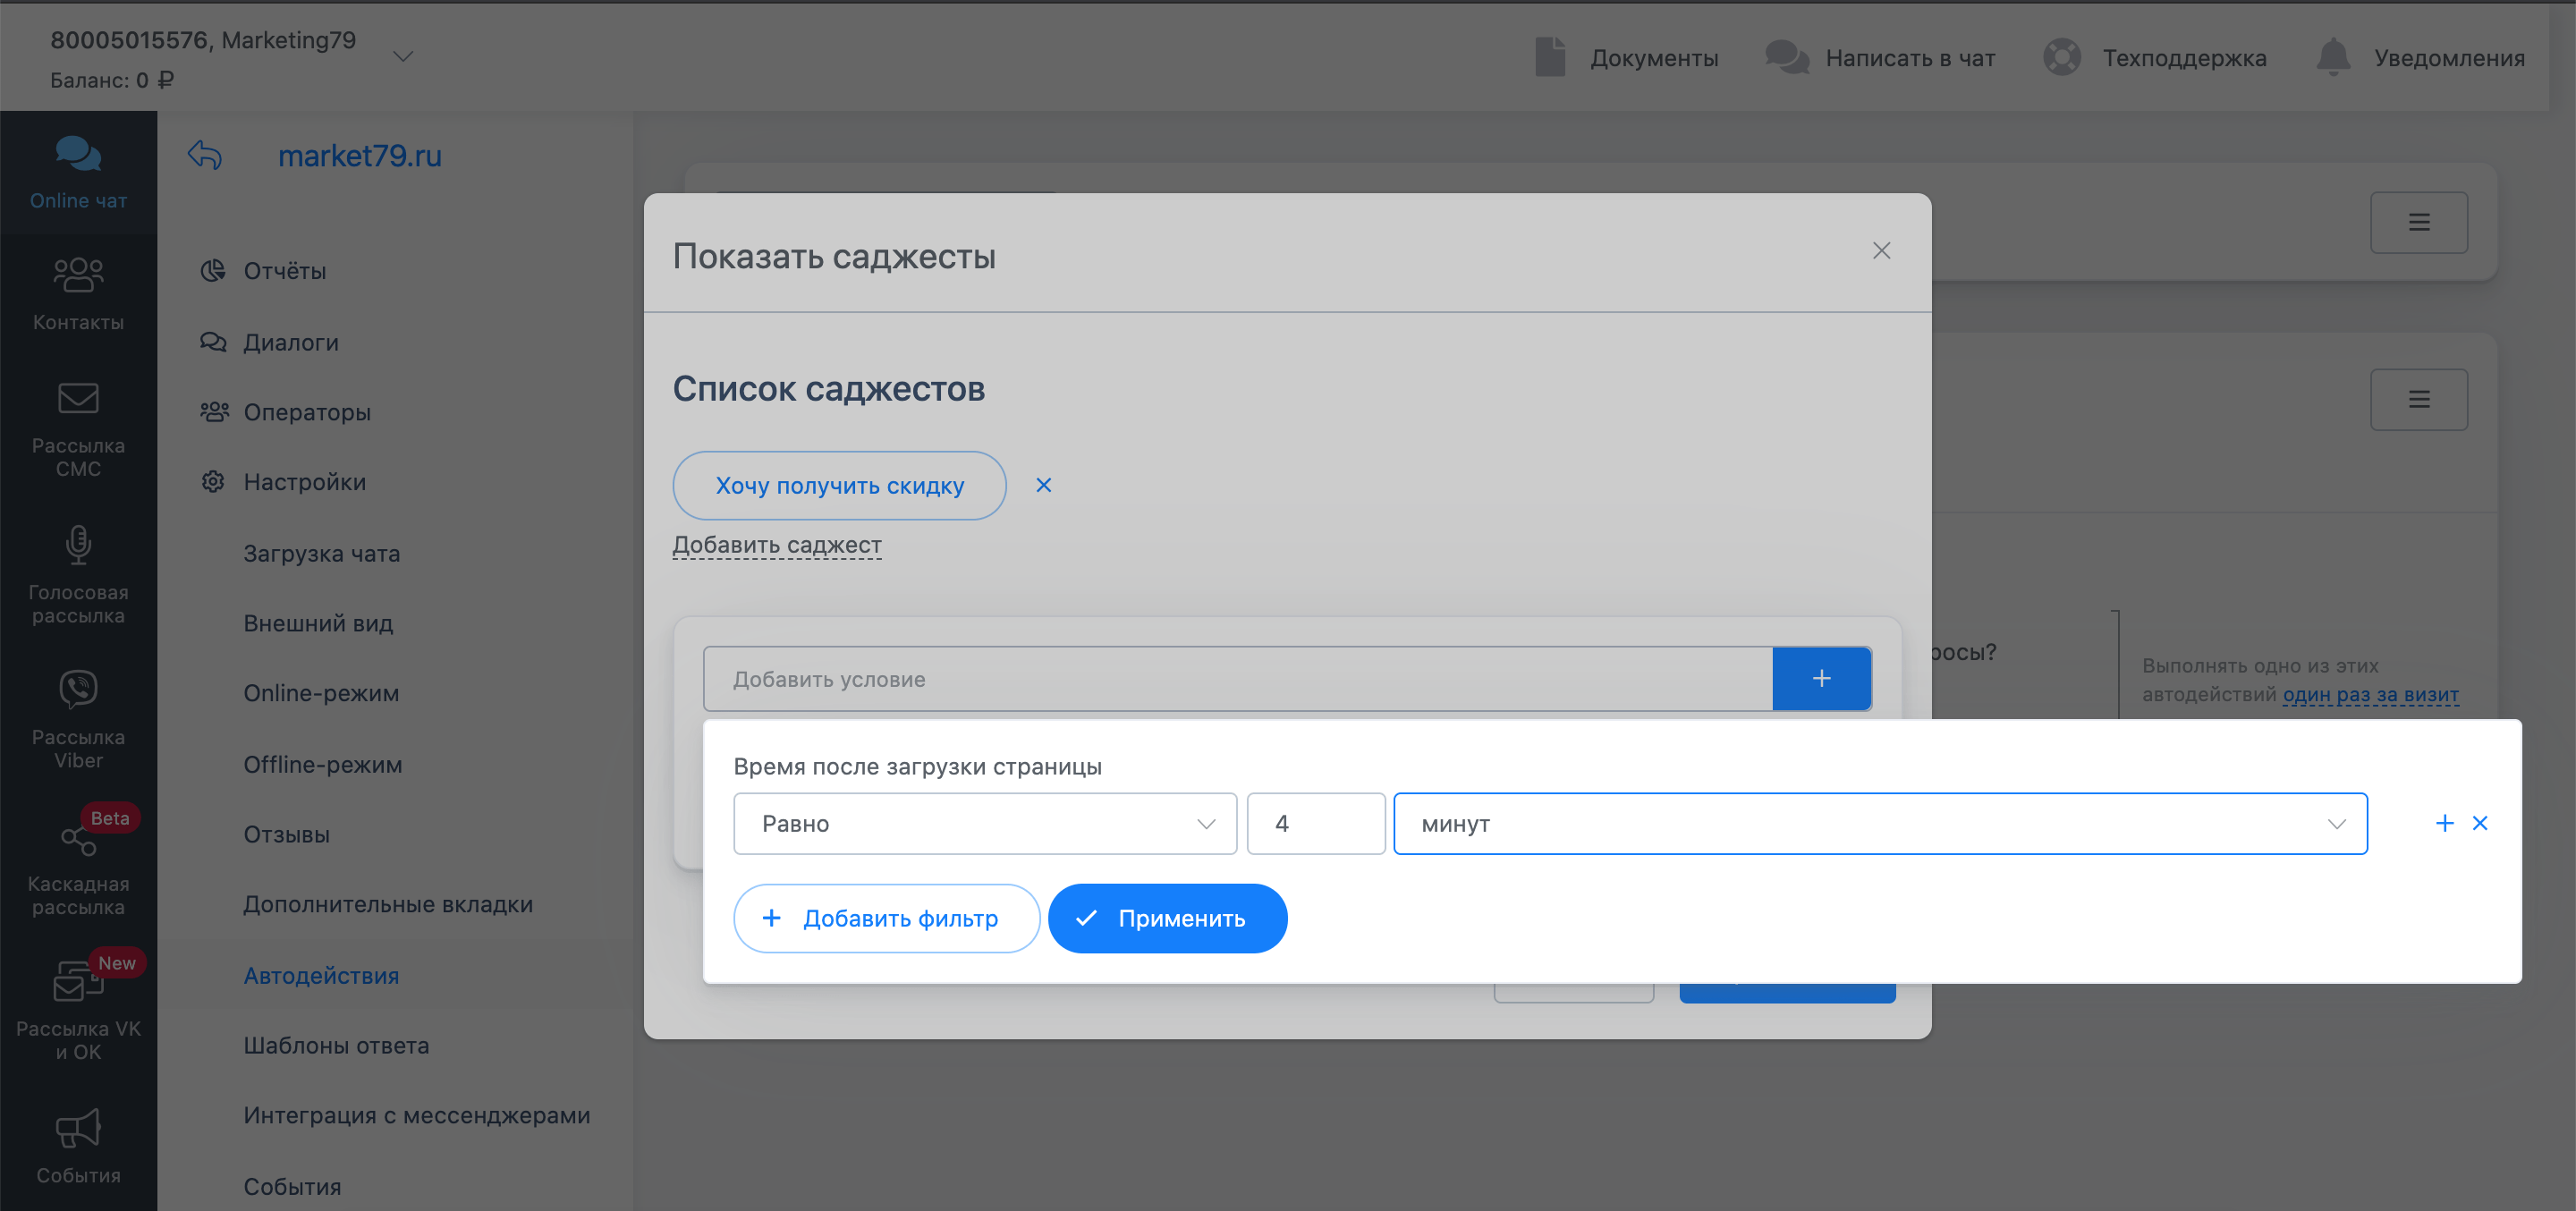
Task: Remove the Хочу получить скидку suggest
Action: (1043, 485)
